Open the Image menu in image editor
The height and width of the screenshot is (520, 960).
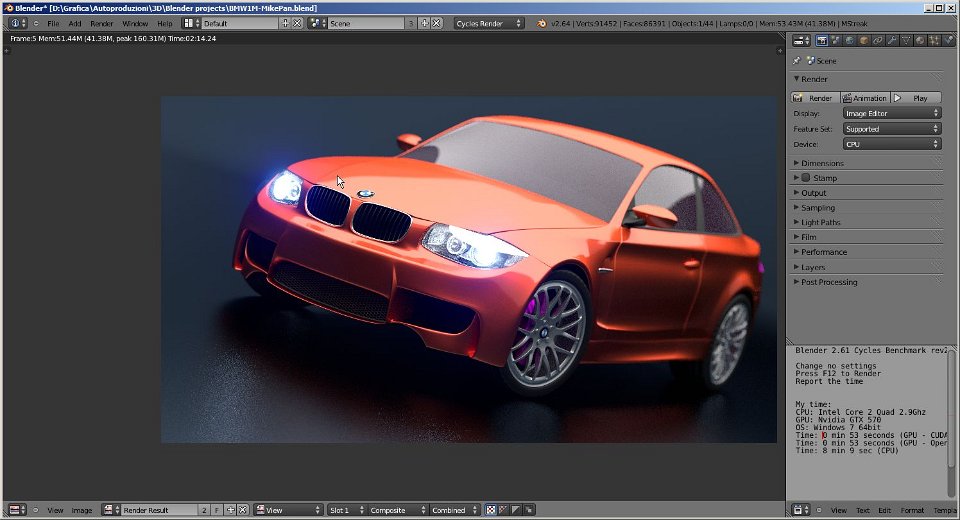(x=81, y=510)
